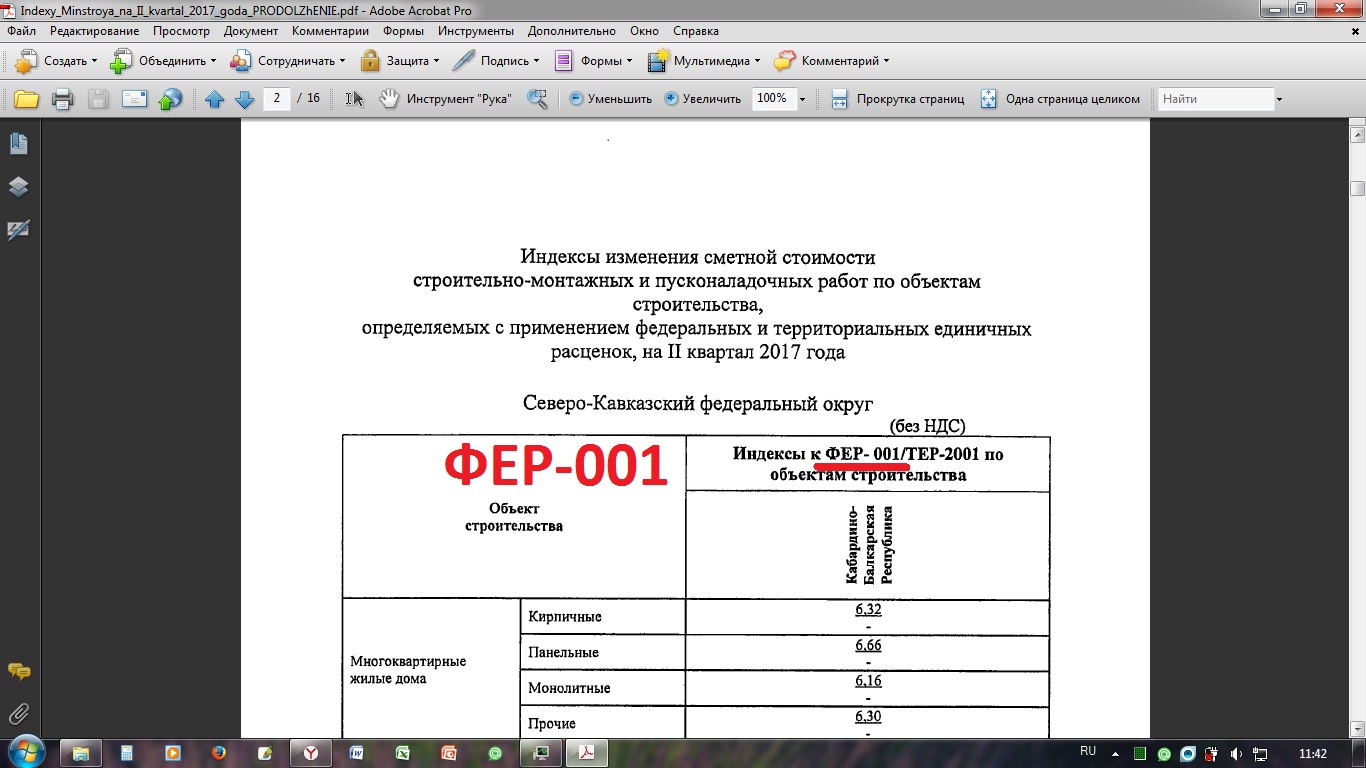Open the Комментарии menu
Viewport: 1366px width, 768px height.
click(x=330, y=31)
